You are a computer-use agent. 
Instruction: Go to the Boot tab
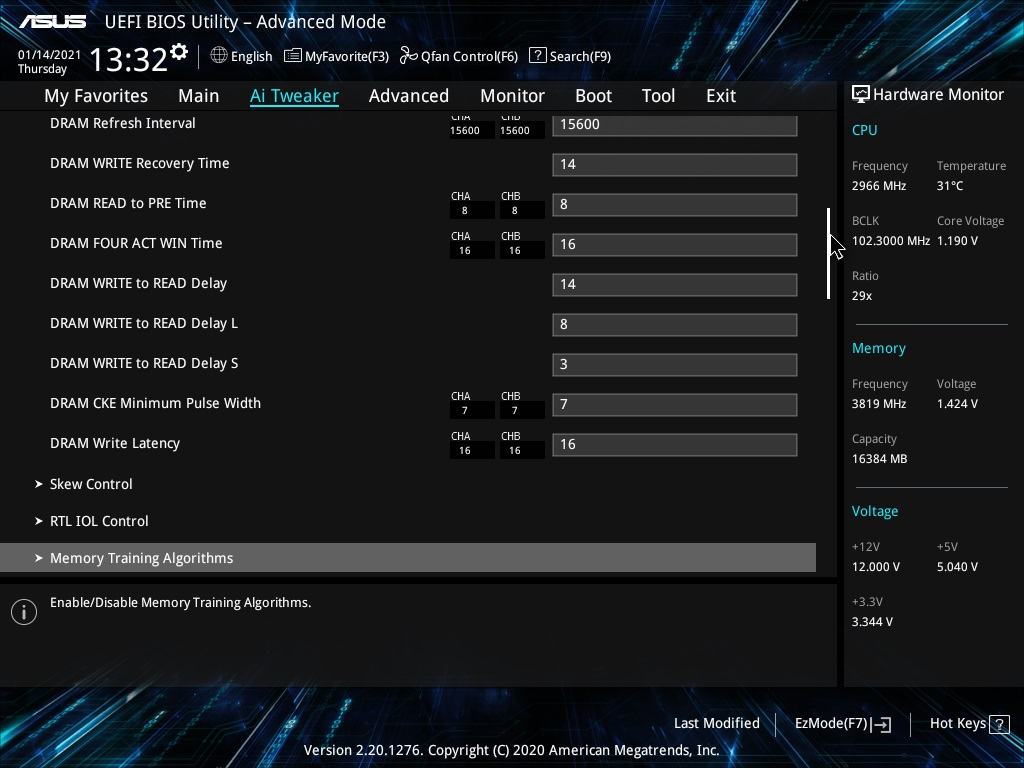[594, 96]
